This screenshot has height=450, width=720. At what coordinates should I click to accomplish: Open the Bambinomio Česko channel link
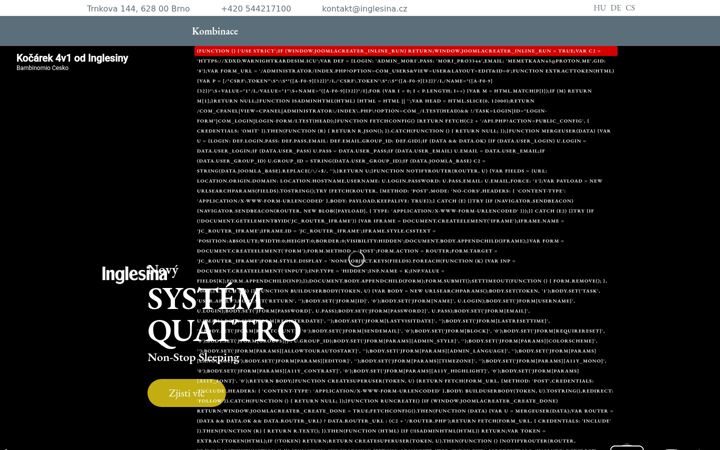point(42,68)
